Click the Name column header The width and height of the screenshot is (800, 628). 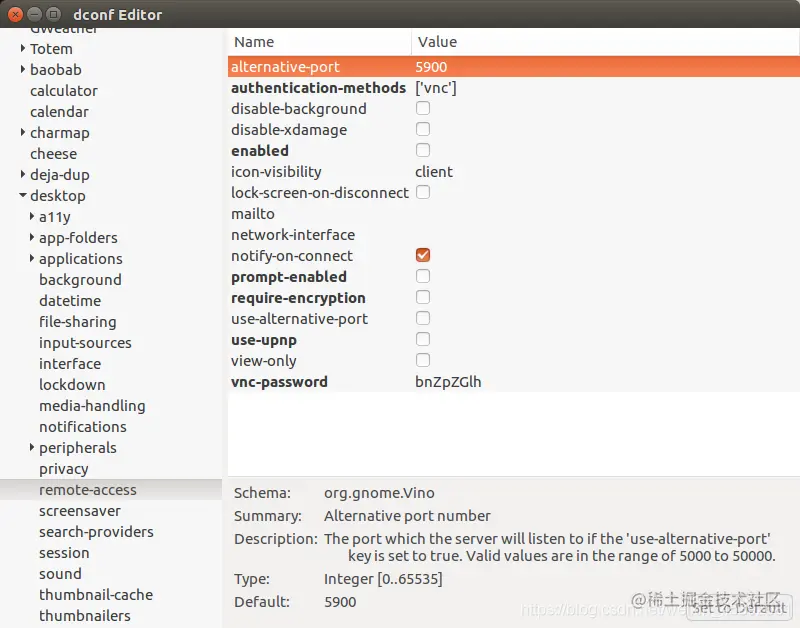pyautogui.click(x=319, y=42)
